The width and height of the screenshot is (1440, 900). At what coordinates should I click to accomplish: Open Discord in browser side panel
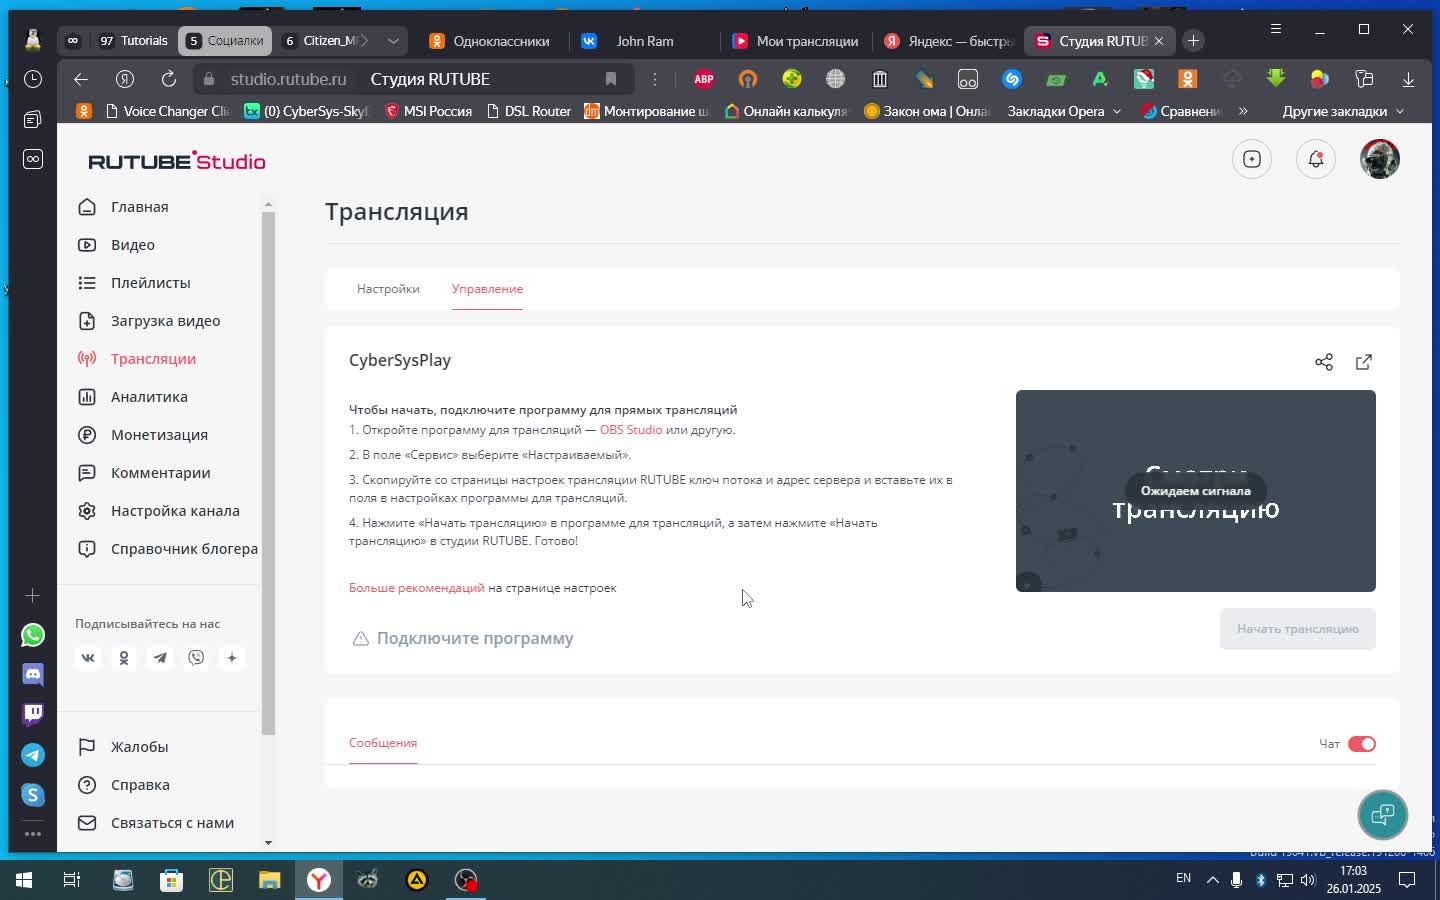point(33,675)
